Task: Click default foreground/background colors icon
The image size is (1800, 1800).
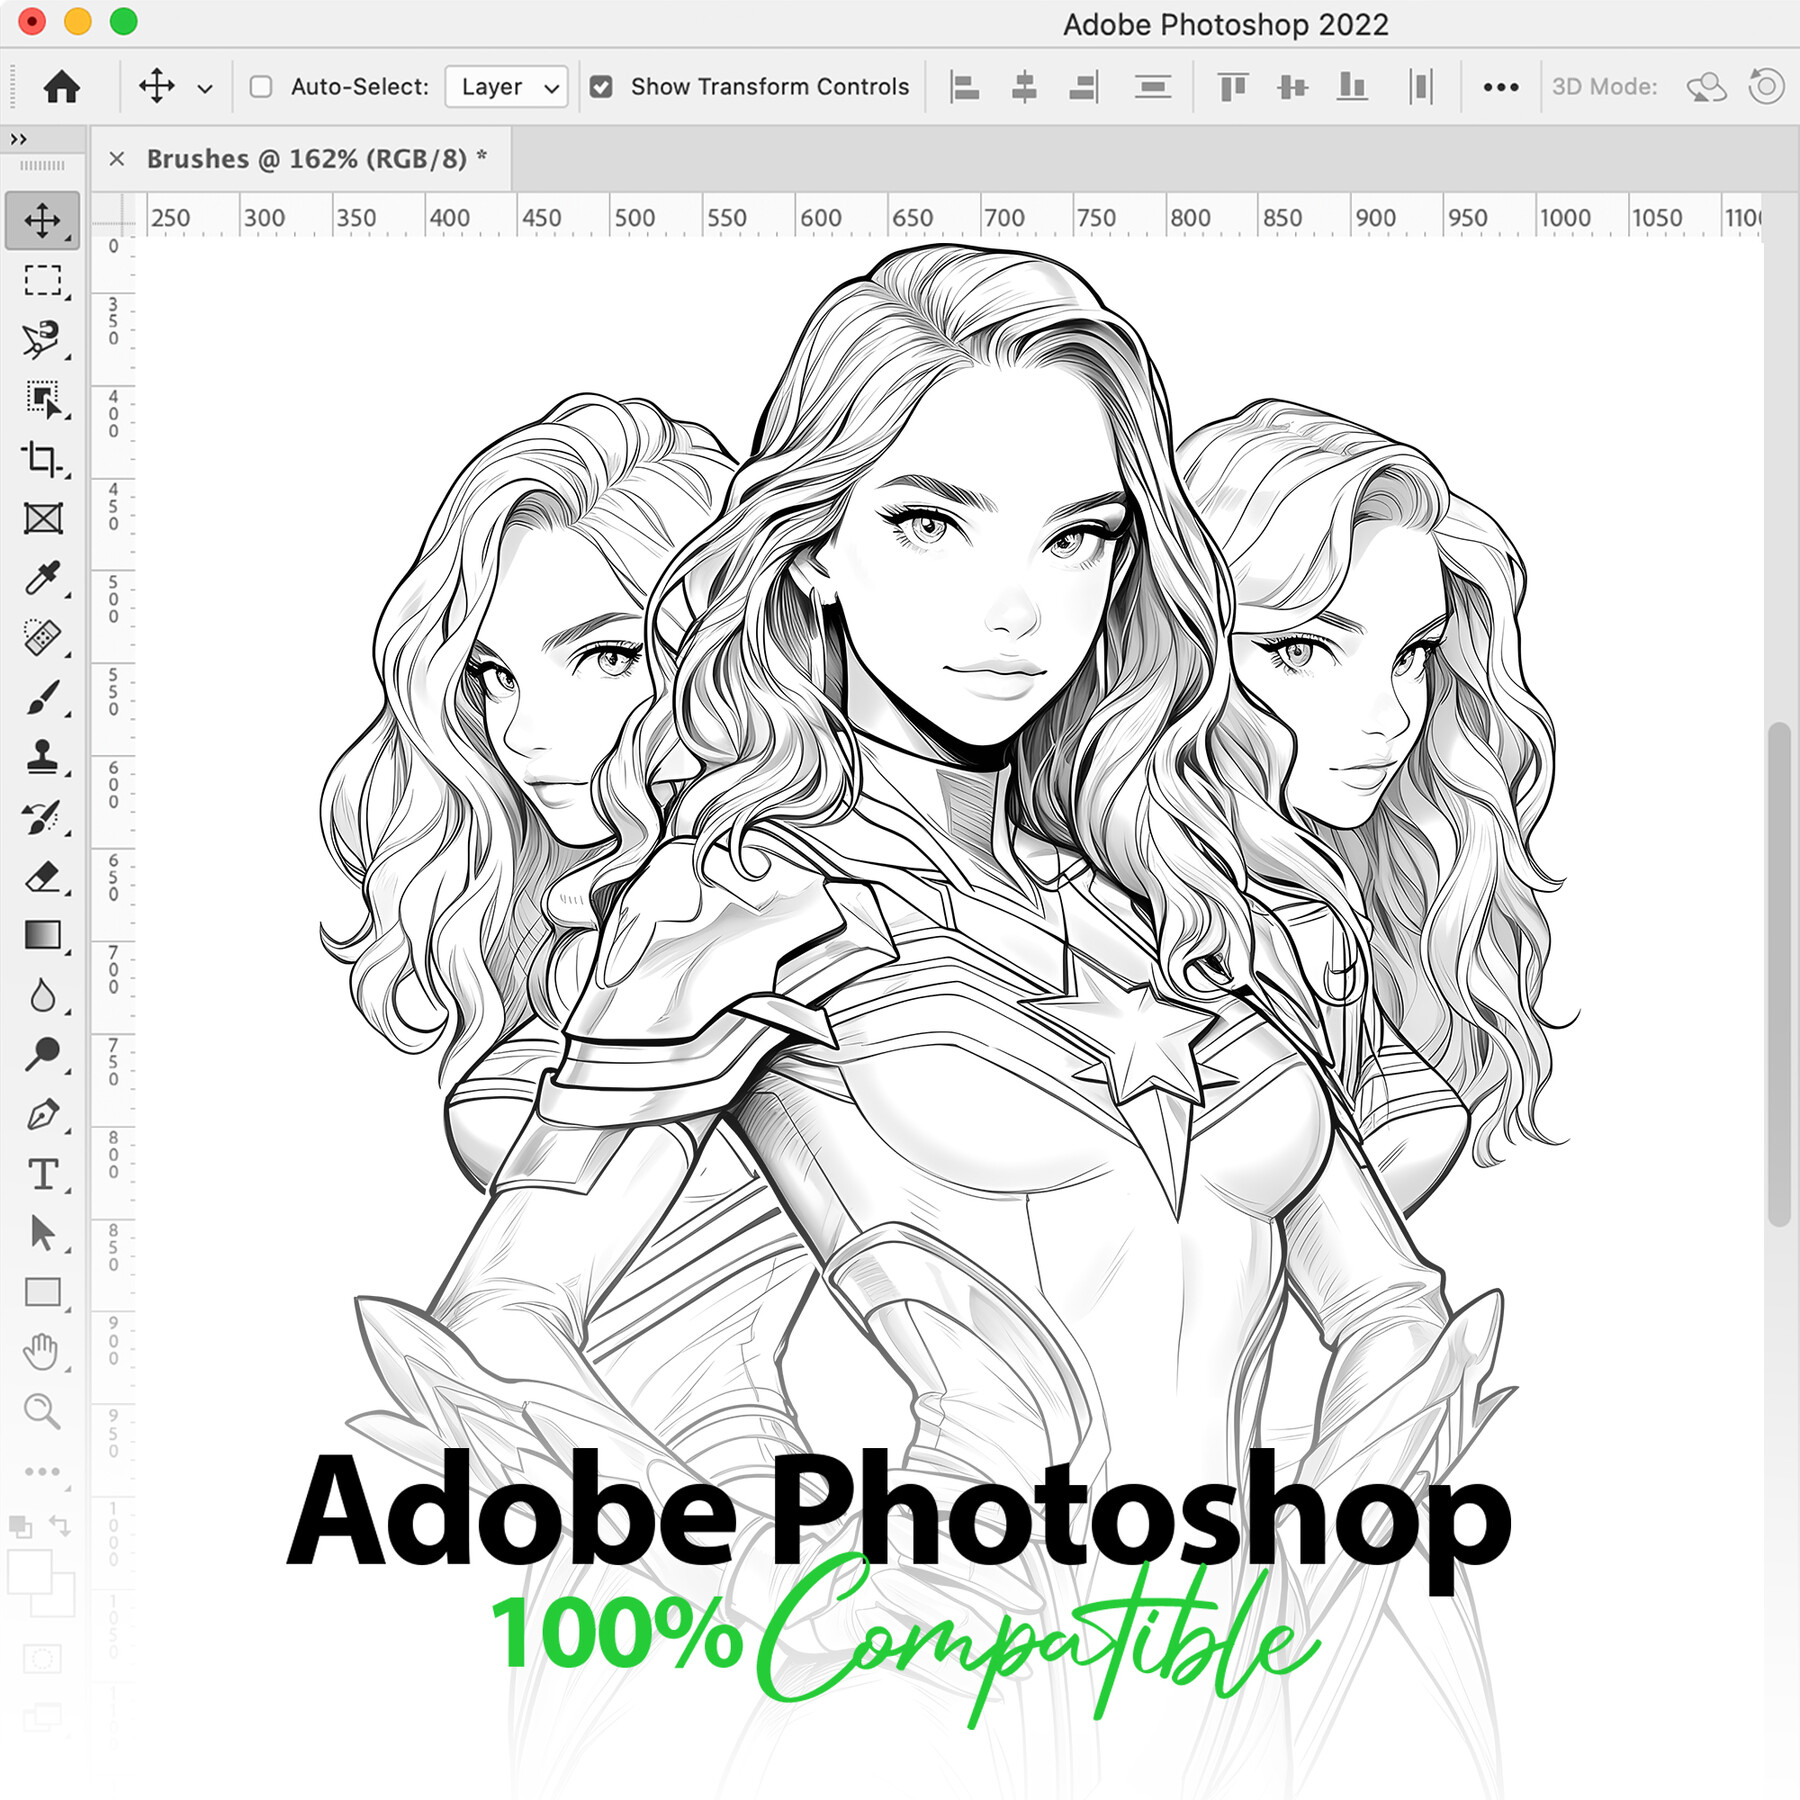Action: point(21,1527)
